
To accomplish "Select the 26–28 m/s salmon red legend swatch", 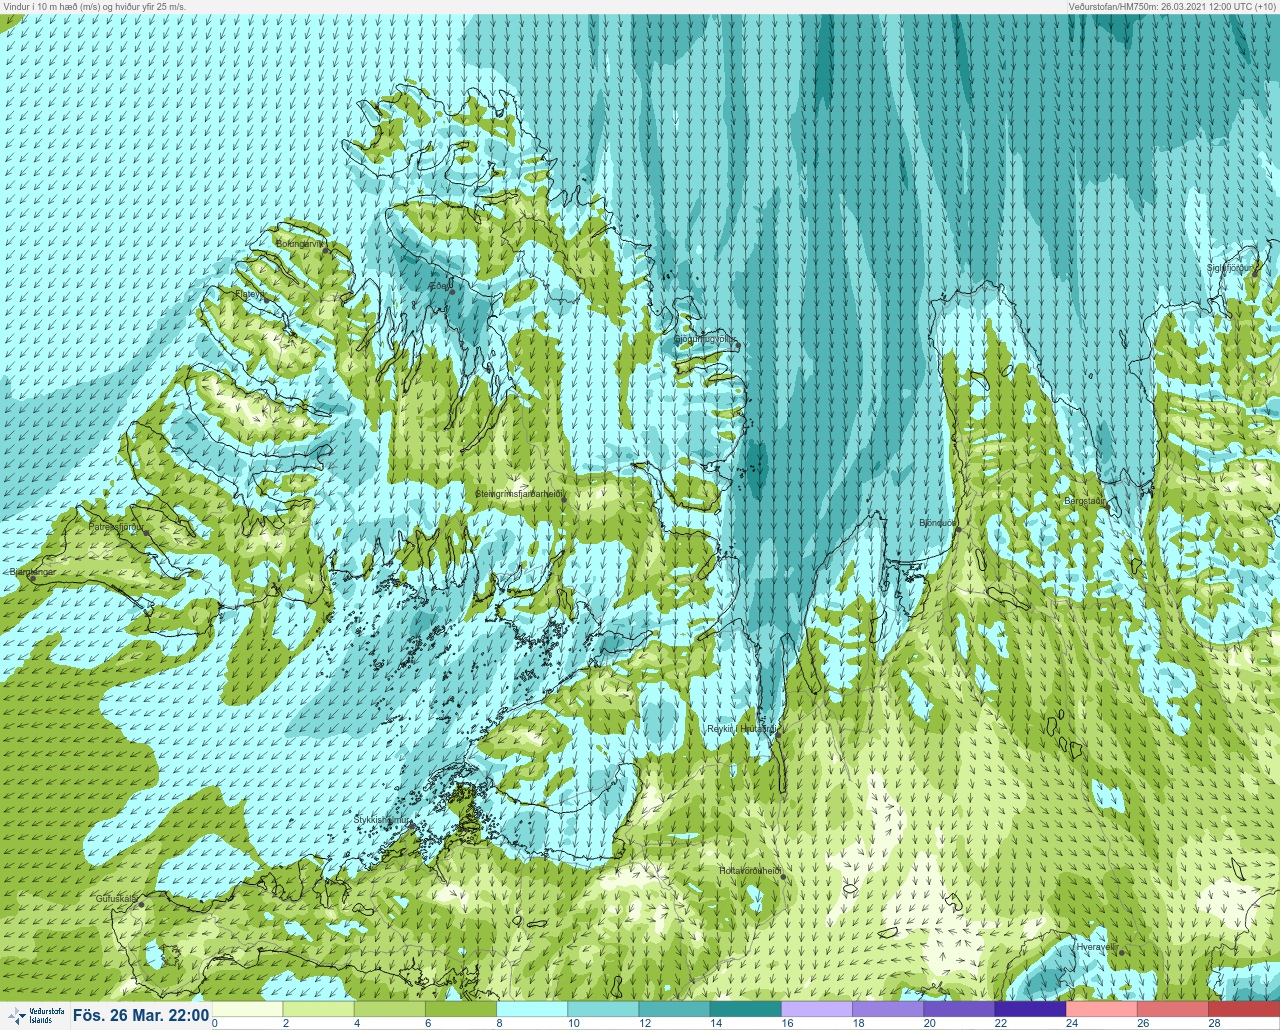I will tap(1173, 1009).
